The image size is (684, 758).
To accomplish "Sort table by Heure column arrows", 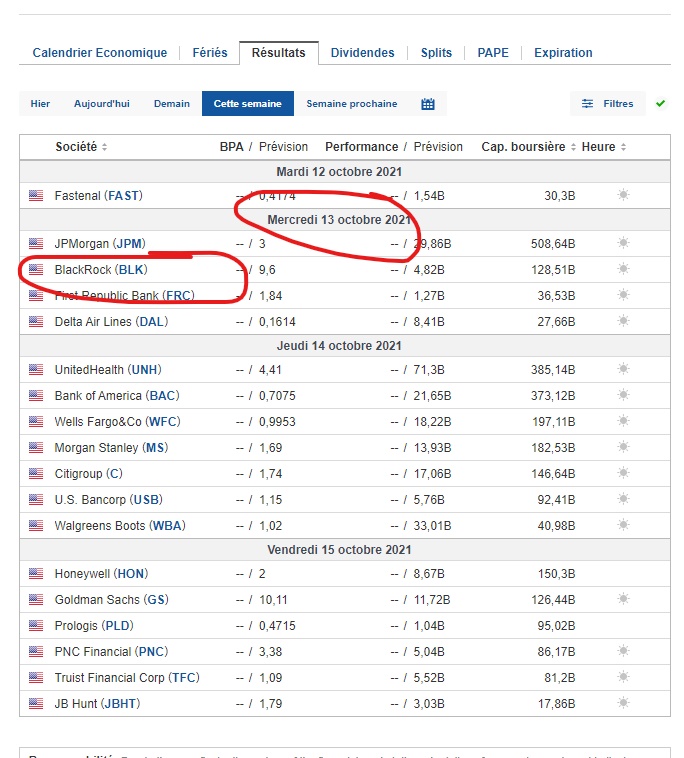I will [x=624, y=147].
